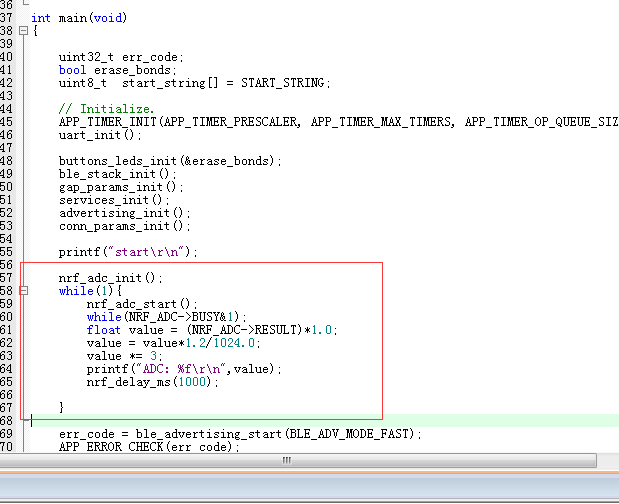Click line number 45 in gutter
Image resolution: width=619 pixels, height=504 pixels.
[6, 122]
